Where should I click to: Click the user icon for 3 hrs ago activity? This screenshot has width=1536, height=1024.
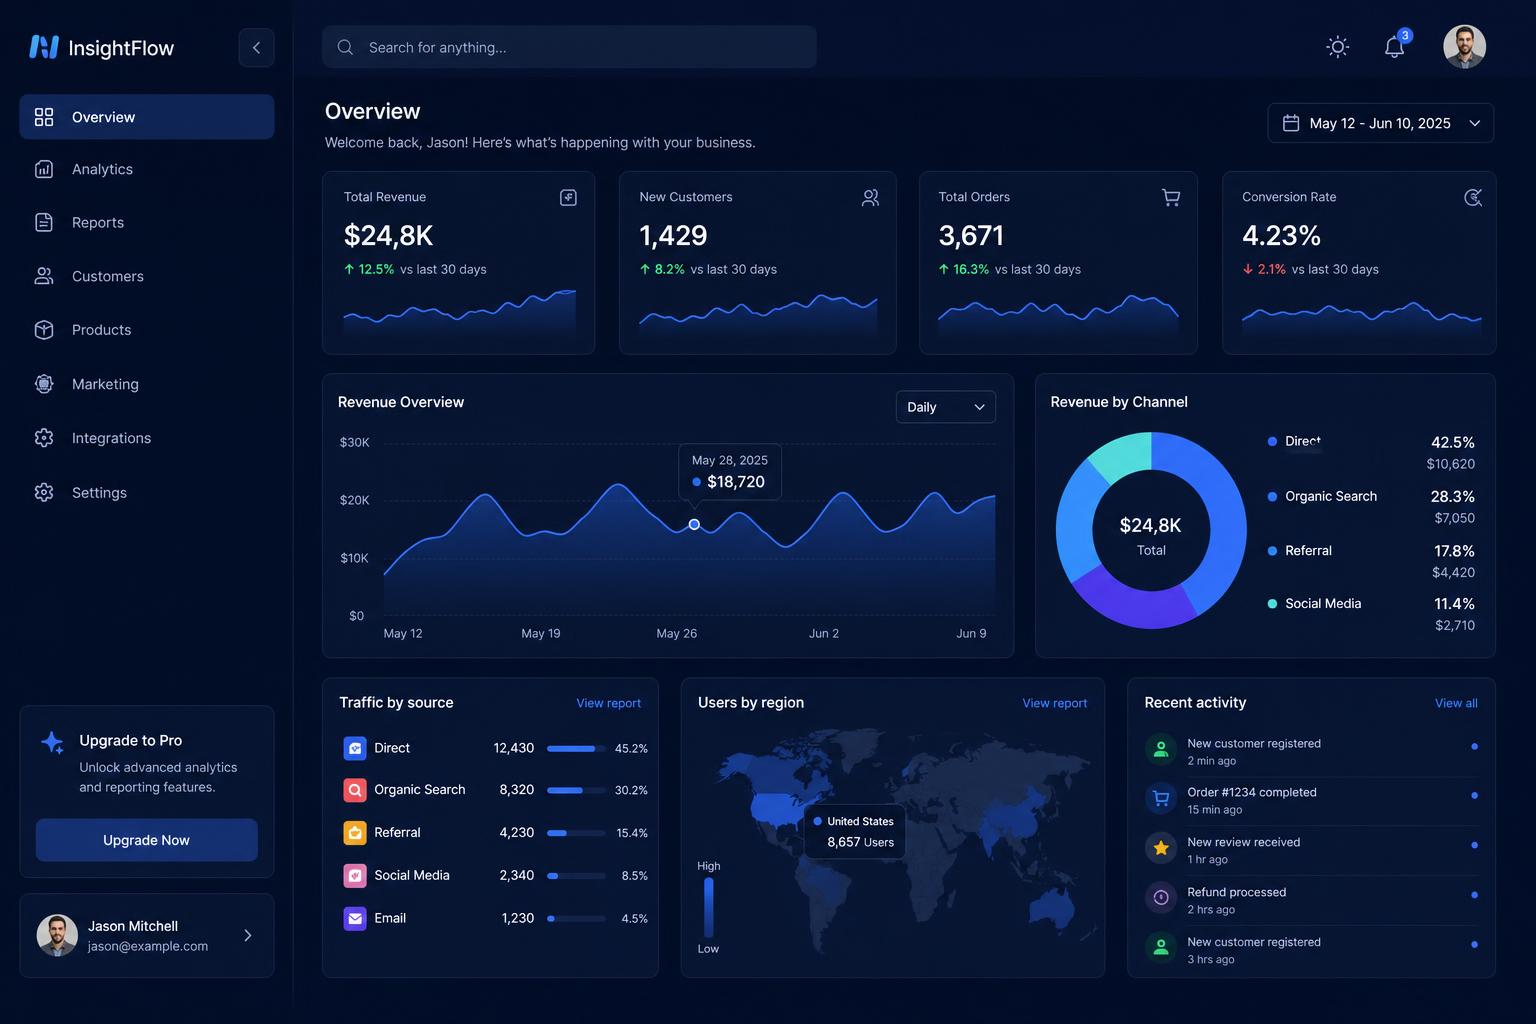[x=1161, y=947]
